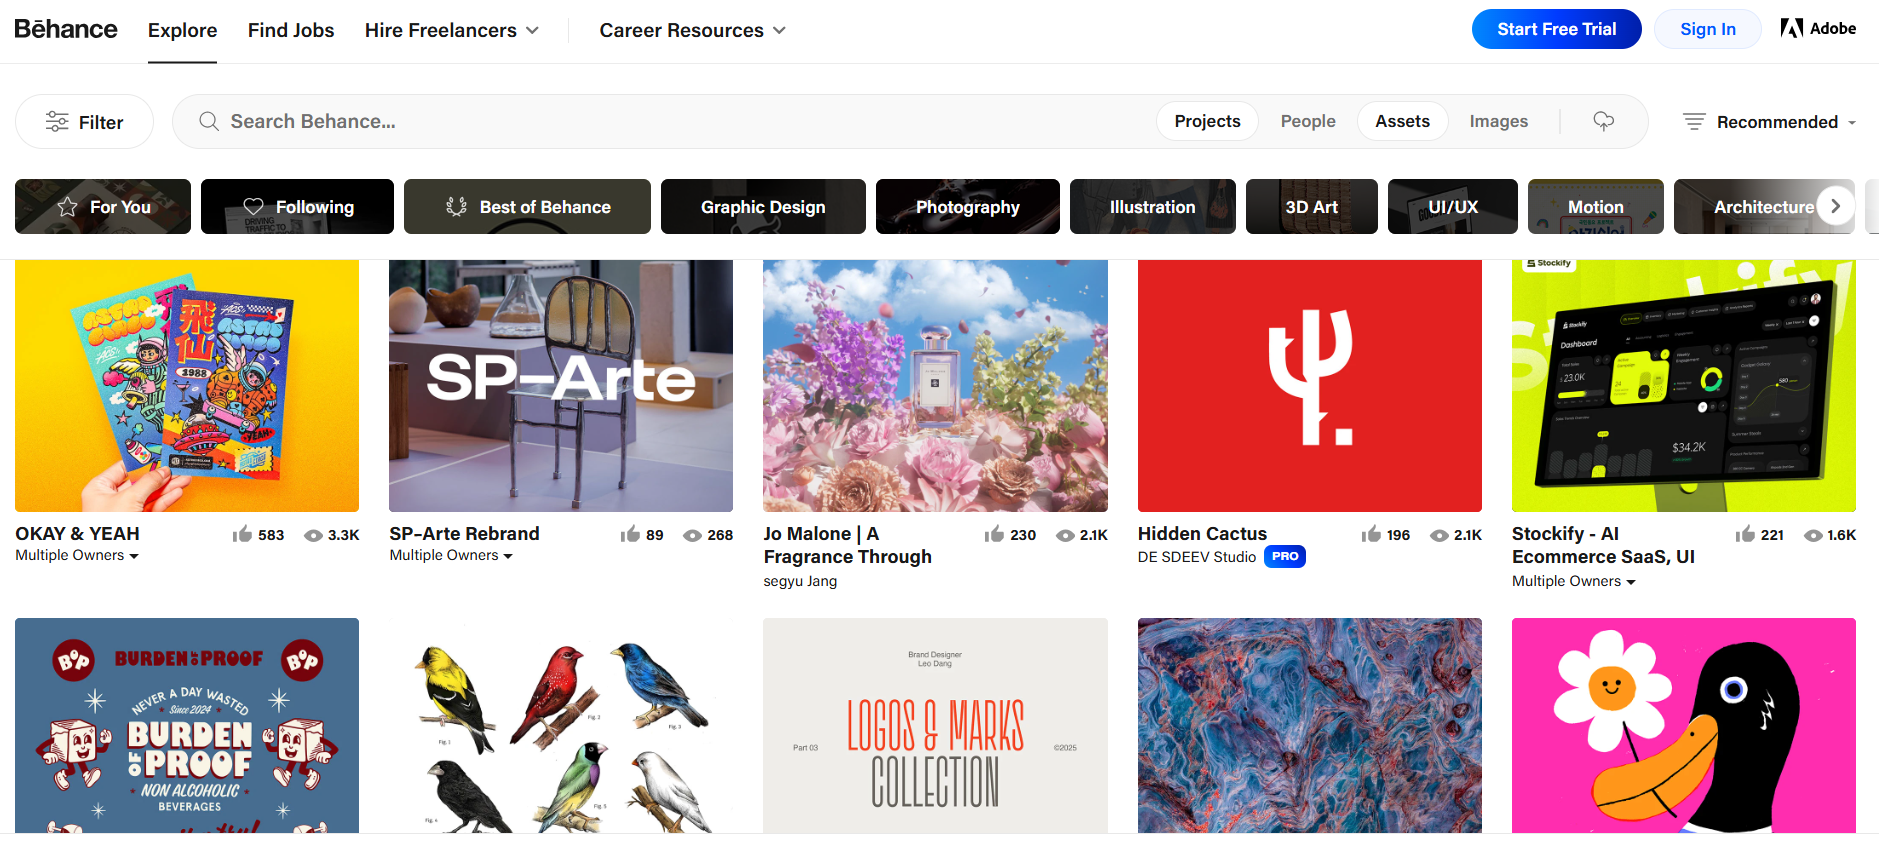Open the OKAY & YEAH project thumbnail
Viewport: 1879px width, 843px height.
(x=187, y=386)
